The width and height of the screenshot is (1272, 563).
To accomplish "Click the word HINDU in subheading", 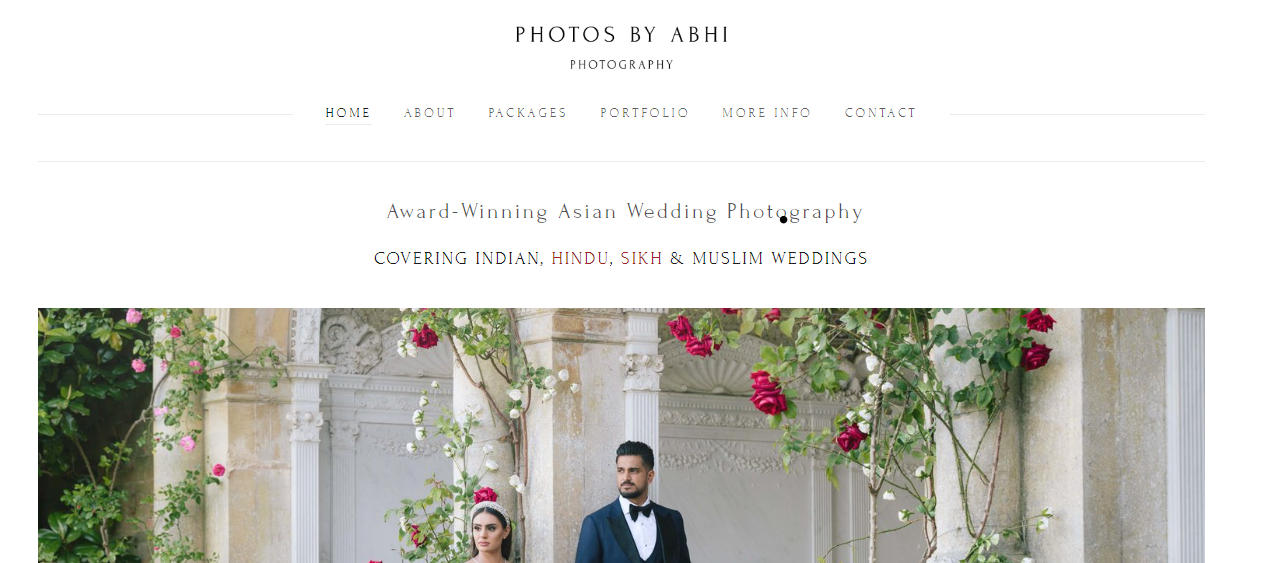I will pyautogui.click(x=580, y=259).
